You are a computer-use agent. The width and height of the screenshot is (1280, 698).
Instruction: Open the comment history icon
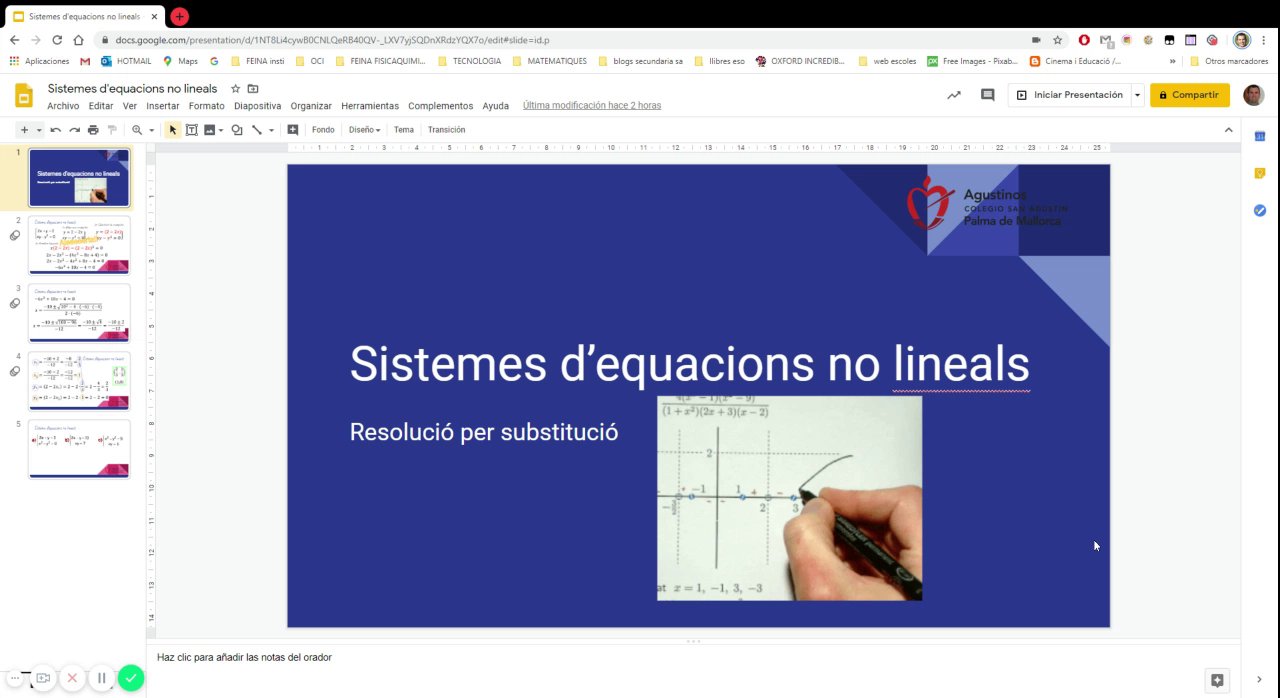pos(988,95)
